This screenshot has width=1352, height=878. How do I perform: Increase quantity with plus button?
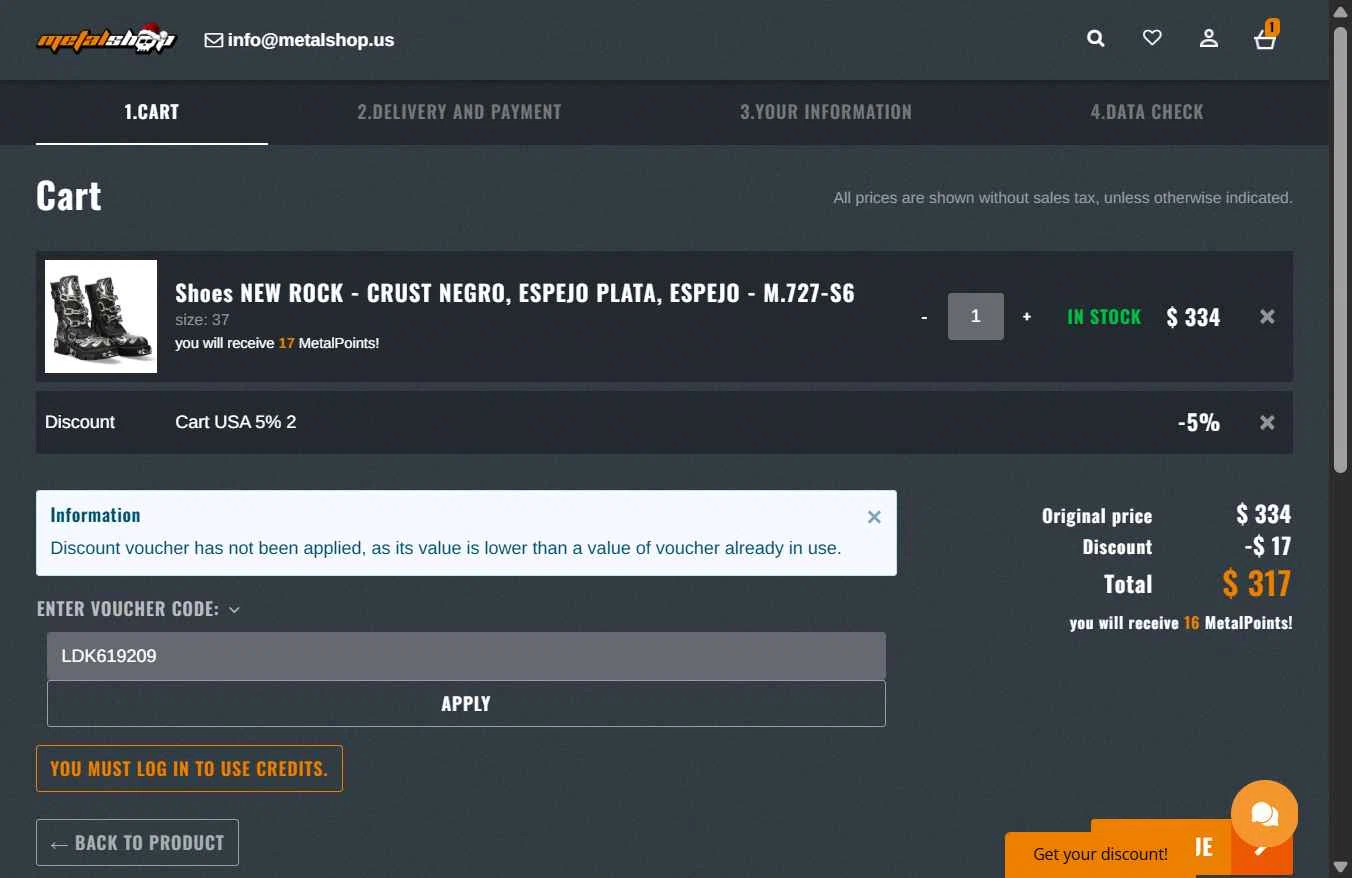(x=1026, y=317)
